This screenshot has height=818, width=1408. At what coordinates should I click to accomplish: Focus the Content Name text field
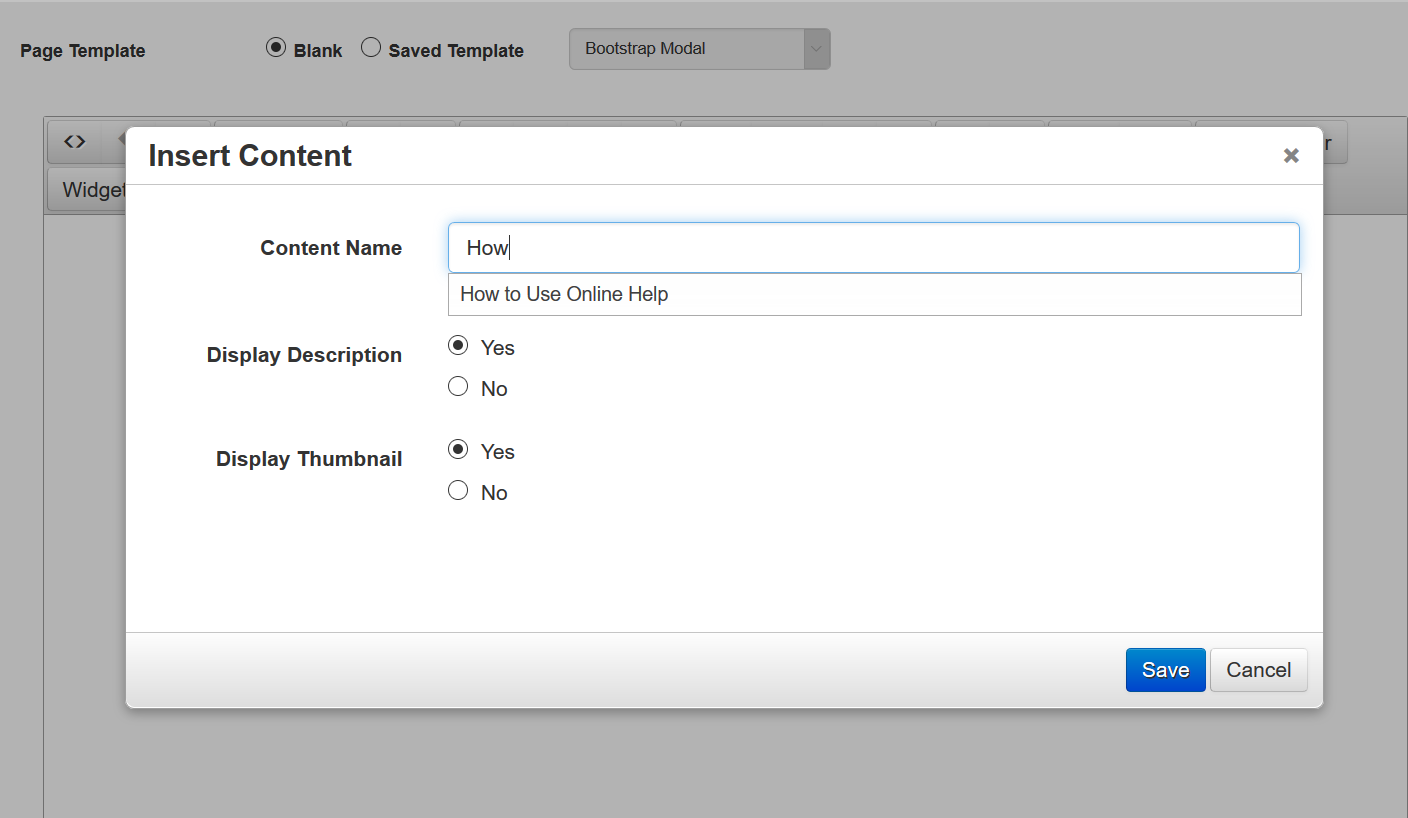pos(873,248)
